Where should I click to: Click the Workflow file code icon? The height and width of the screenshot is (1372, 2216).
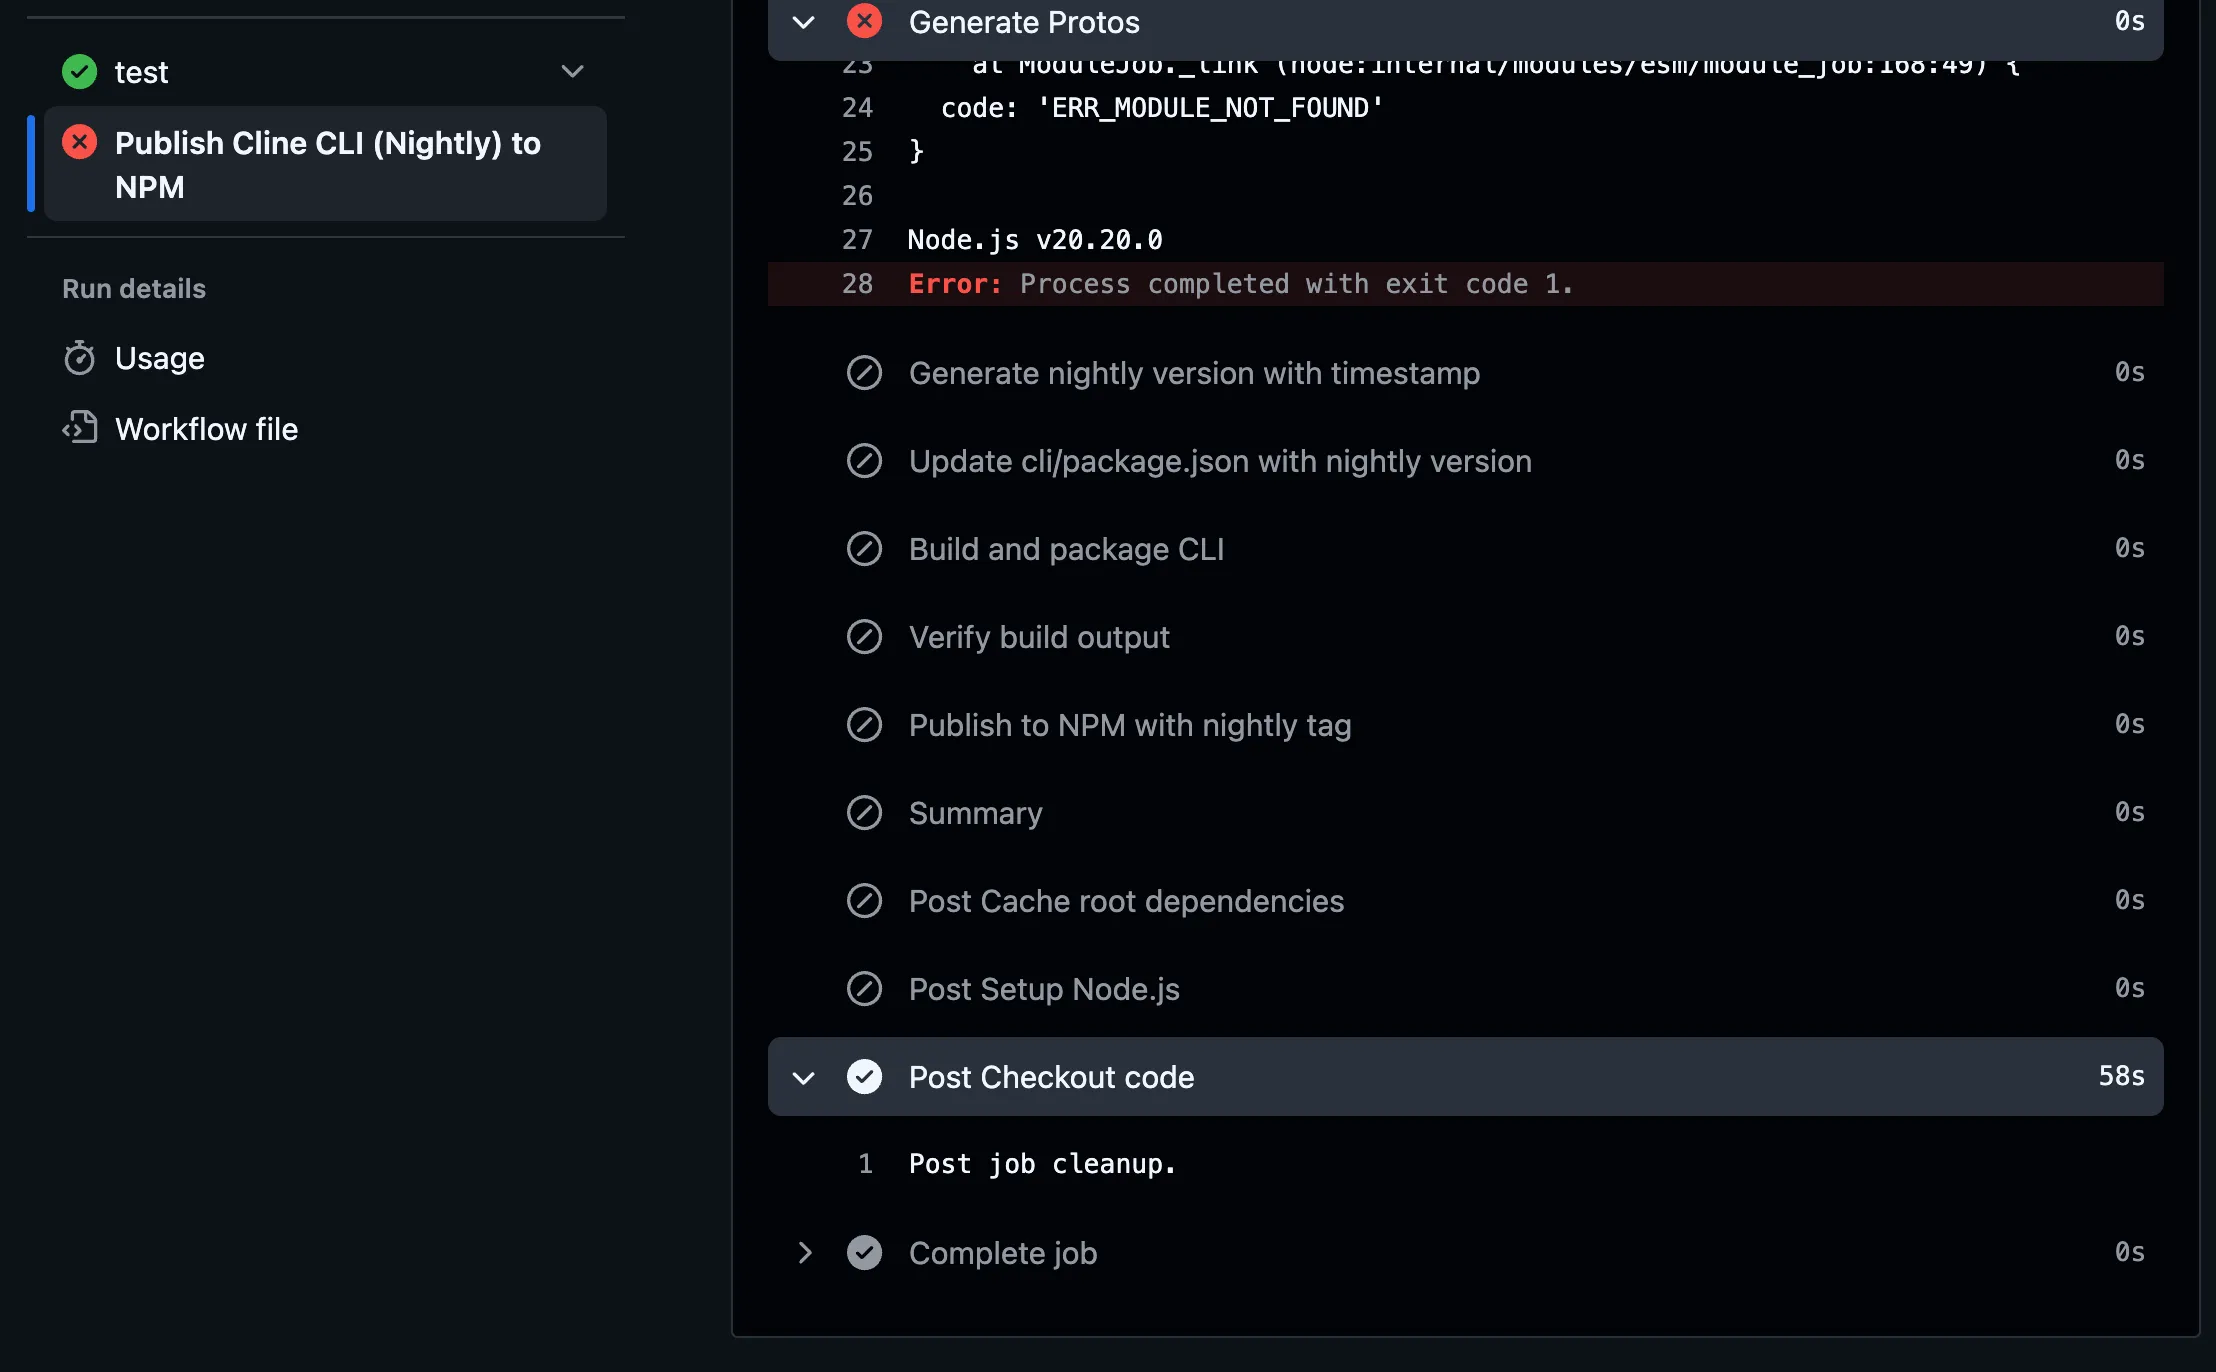coord(80,428)
